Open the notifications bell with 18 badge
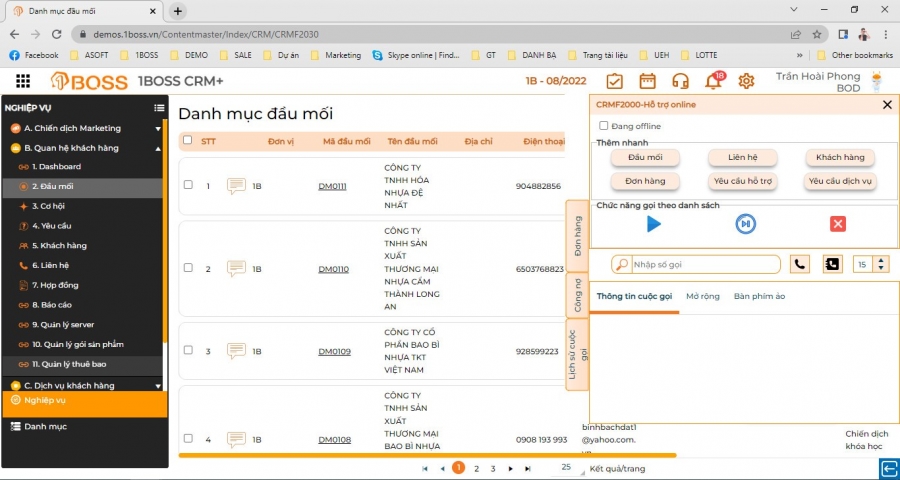This screenshot has height=480, width=900. click(714, 80)
